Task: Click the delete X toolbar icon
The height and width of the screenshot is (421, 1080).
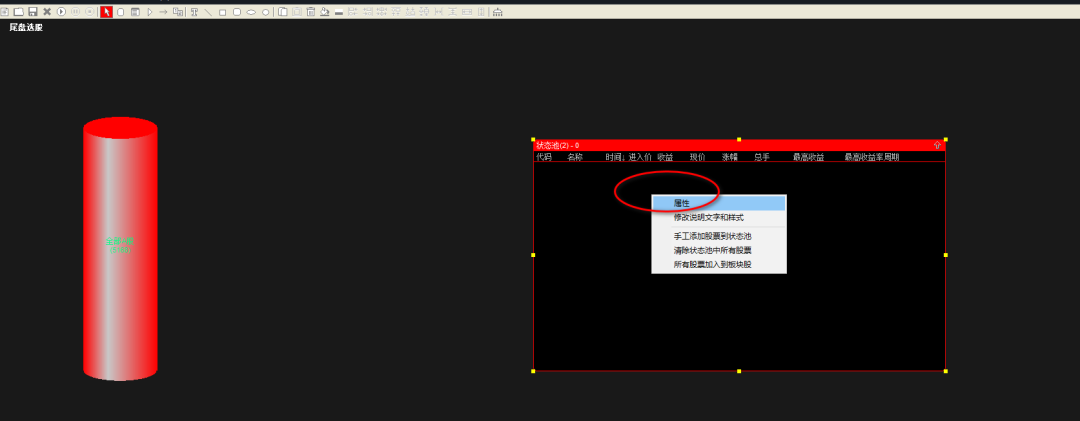Action: [47, 12]
